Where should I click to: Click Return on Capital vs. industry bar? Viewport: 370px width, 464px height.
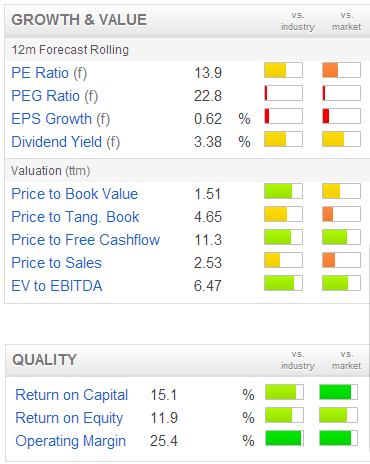pos(284,392)
